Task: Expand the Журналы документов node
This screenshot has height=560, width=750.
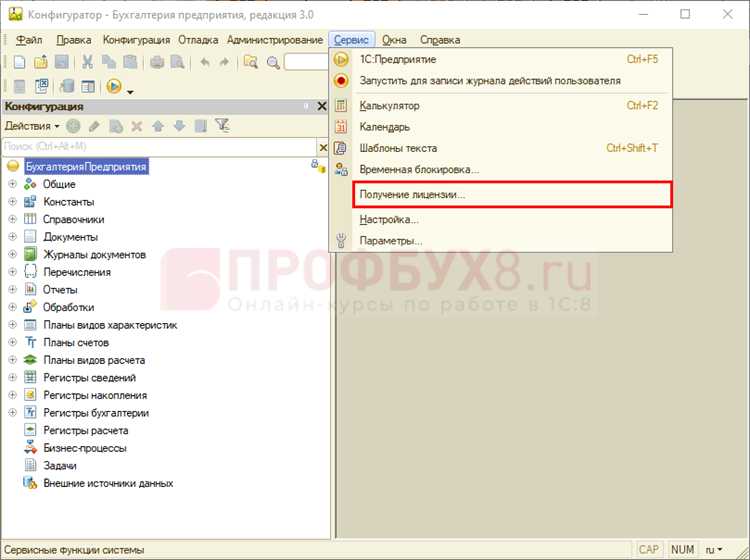Action: point(12,254)
